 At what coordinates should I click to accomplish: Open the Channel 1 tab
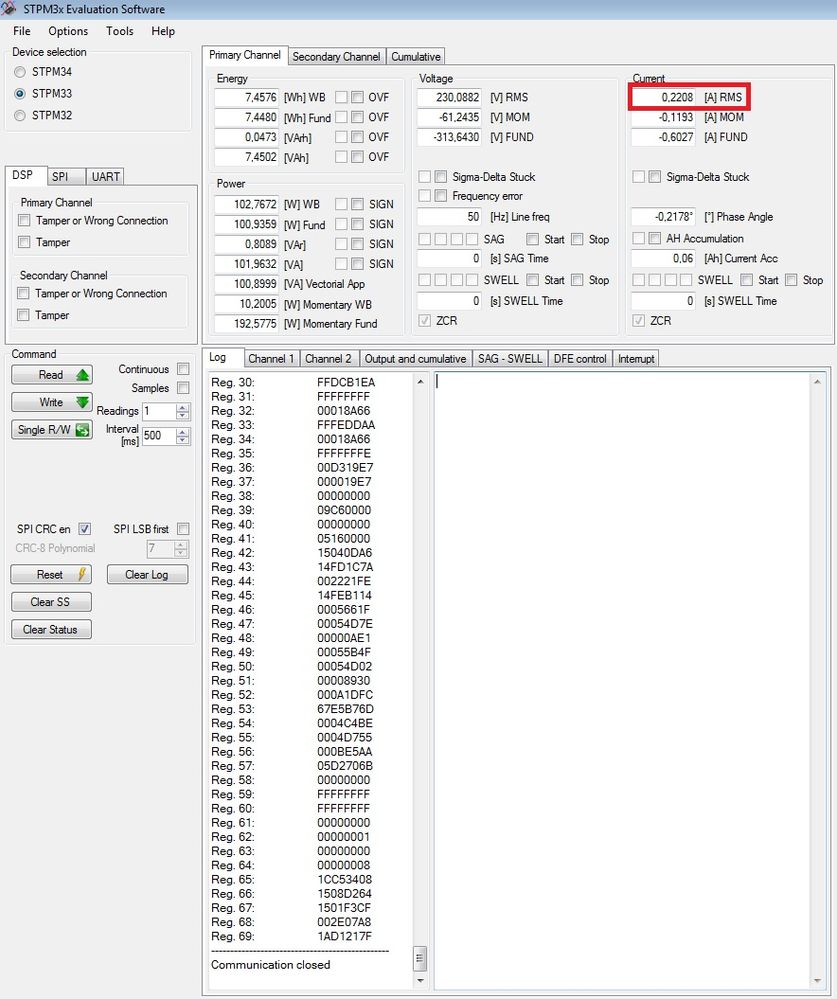pos(271,359)
